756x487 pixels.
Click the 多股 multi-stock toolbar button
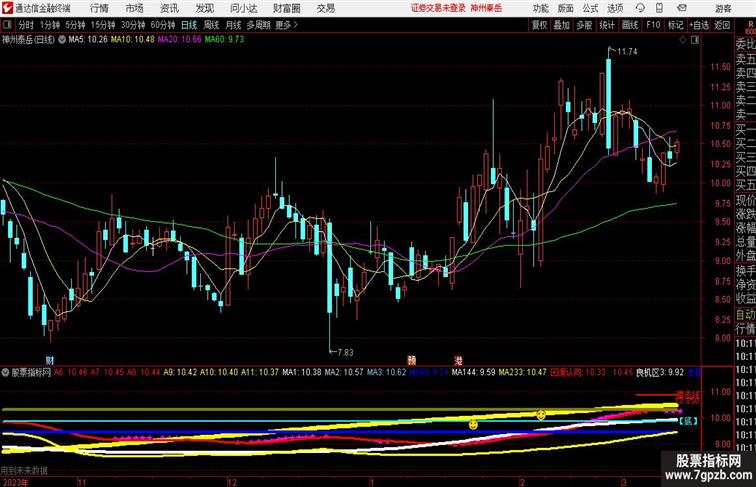click(584, 25)
